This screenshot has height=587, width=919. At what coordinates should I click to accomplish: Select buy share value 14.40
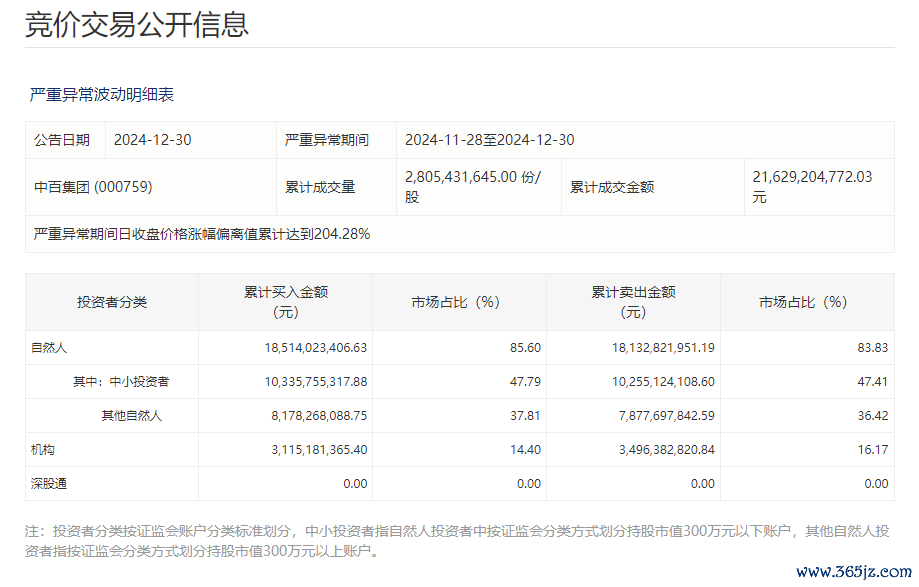(x=525, y=450)
